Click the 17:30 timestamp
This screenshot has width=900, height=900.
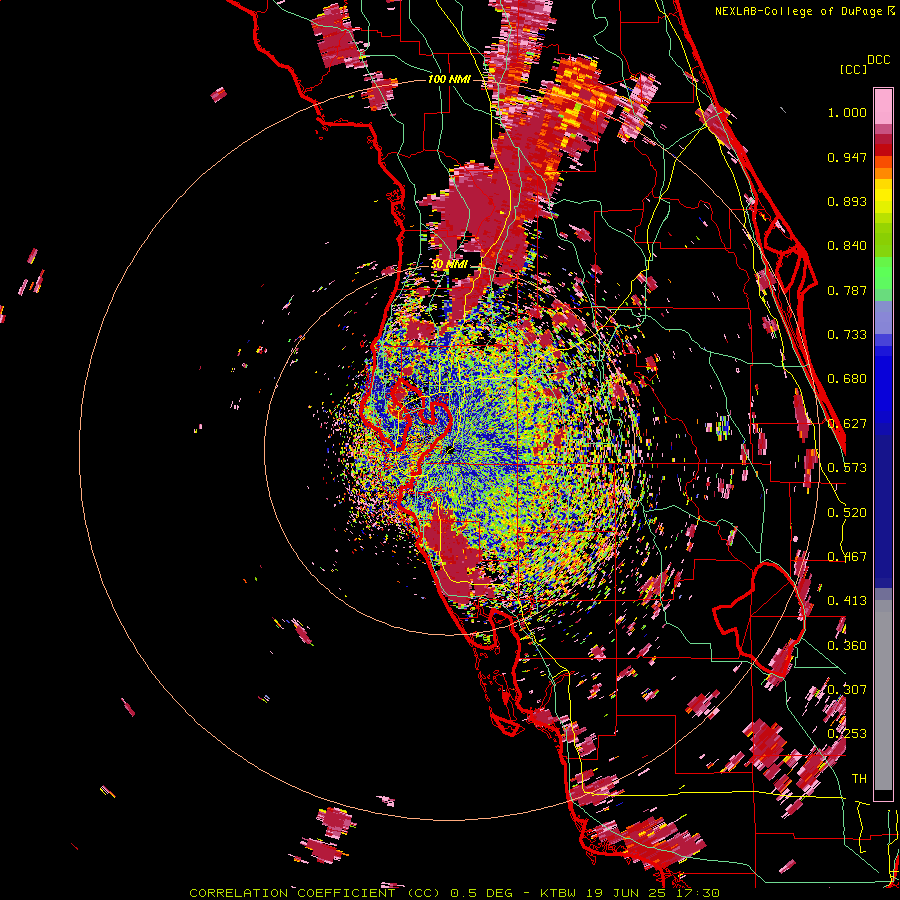click(x=697, y=893)
